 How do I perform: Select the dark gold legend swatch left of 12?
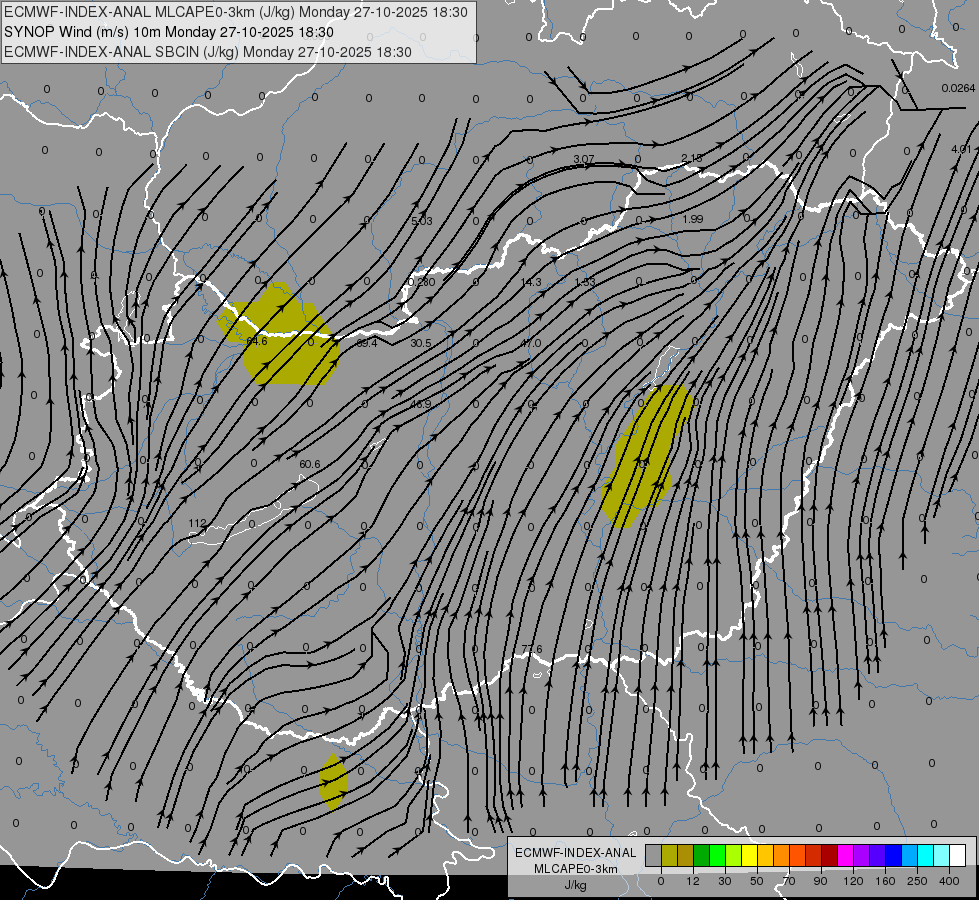tap(686, 855)
